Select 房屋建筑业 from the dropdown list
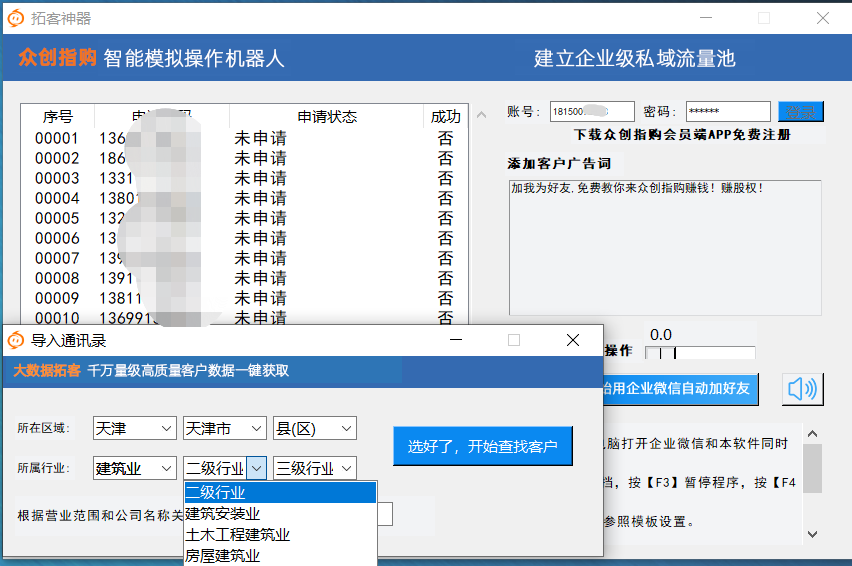 [280, 555]
